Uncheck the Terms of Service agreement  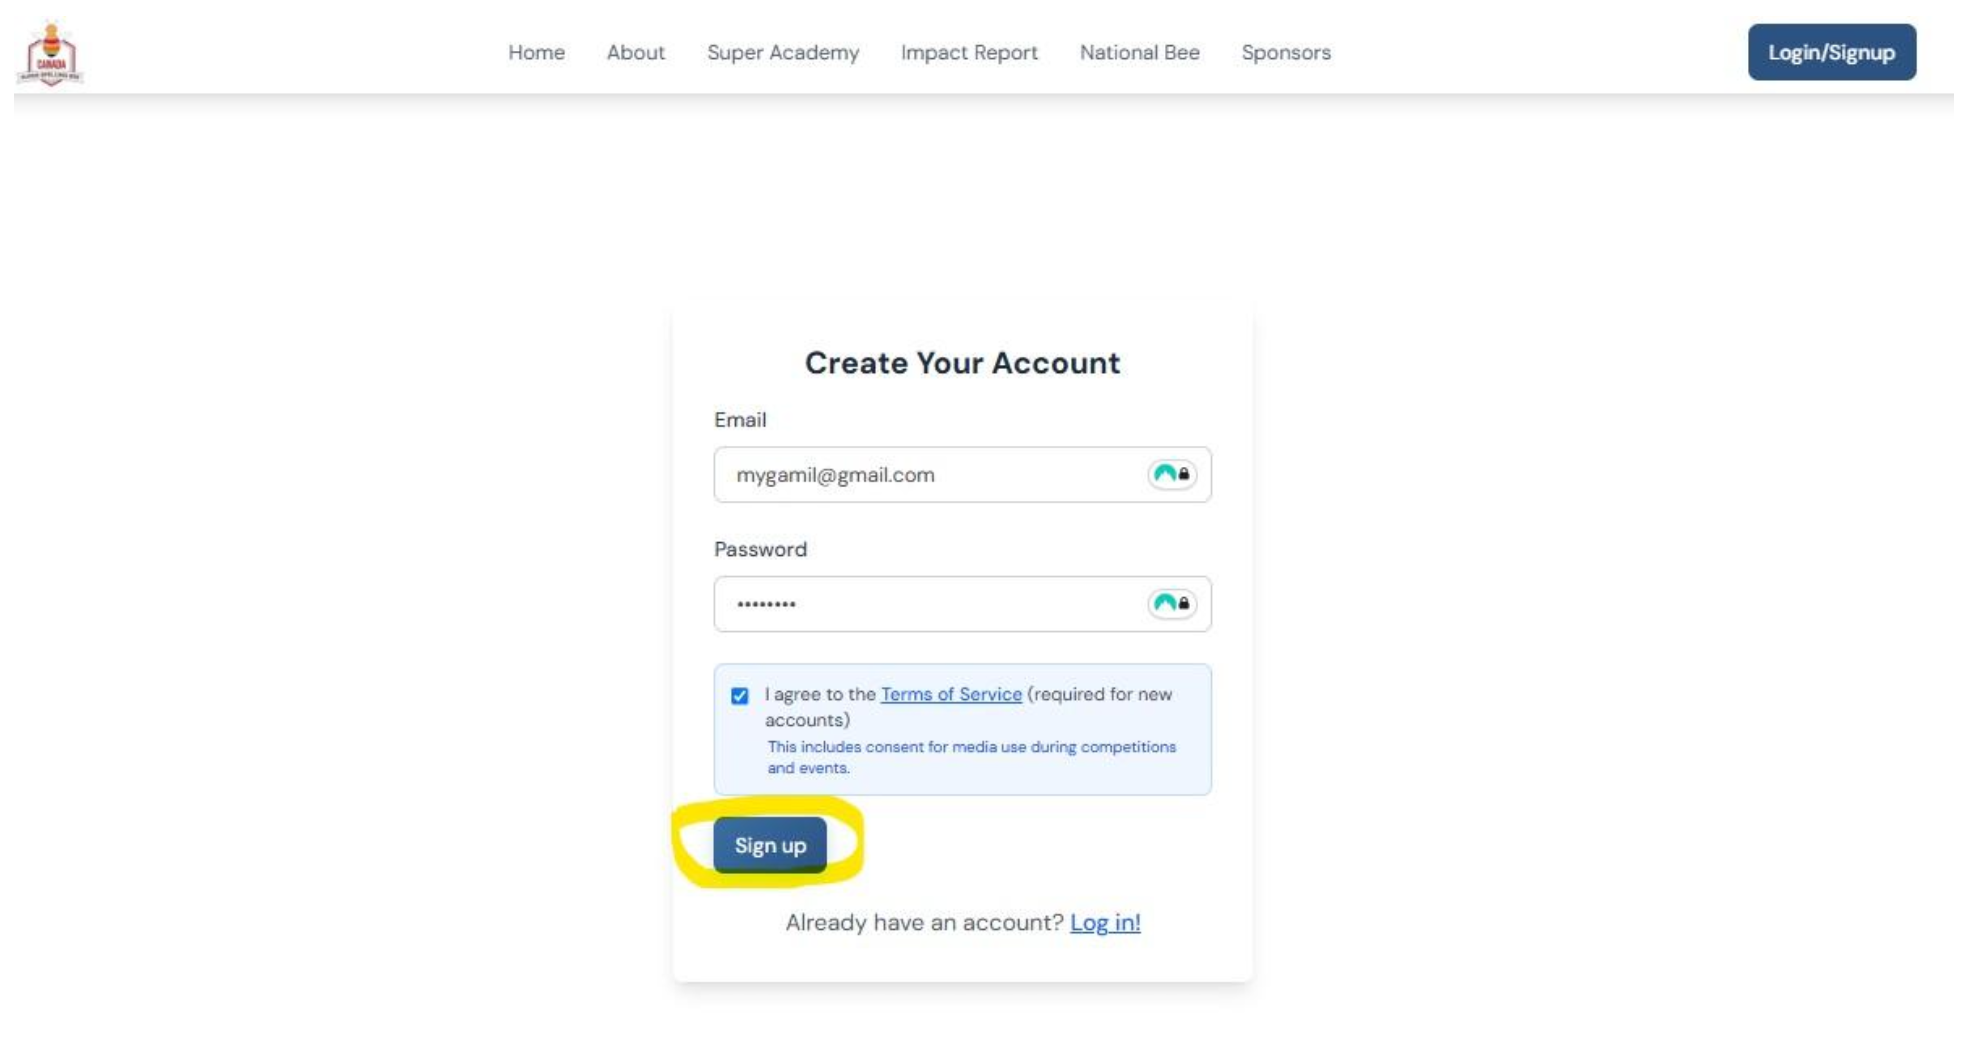click(x=737, y=695)
